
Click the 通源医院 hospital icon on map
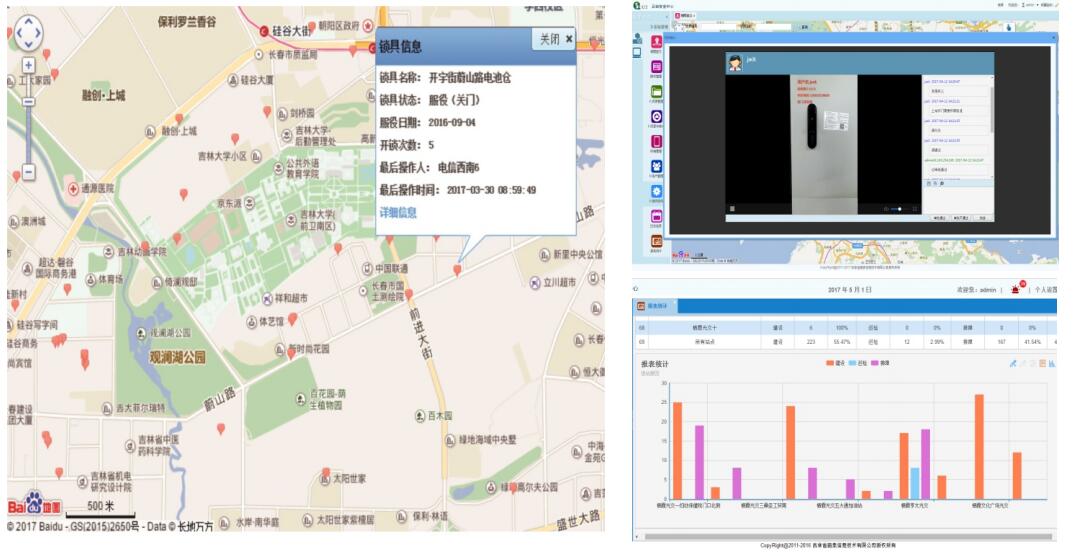click(x=73, y=188)
